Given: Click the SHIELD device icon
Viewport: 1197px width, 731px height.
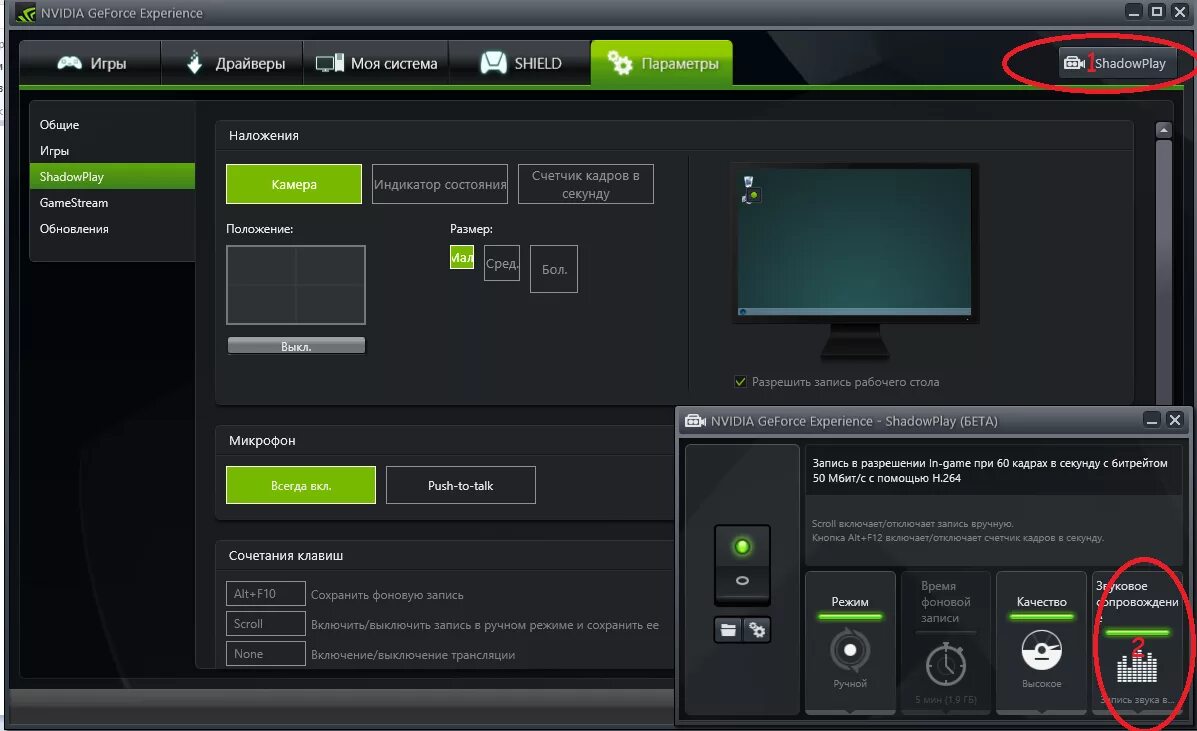Looking at the screenshot, I should (x=493, y=63).
